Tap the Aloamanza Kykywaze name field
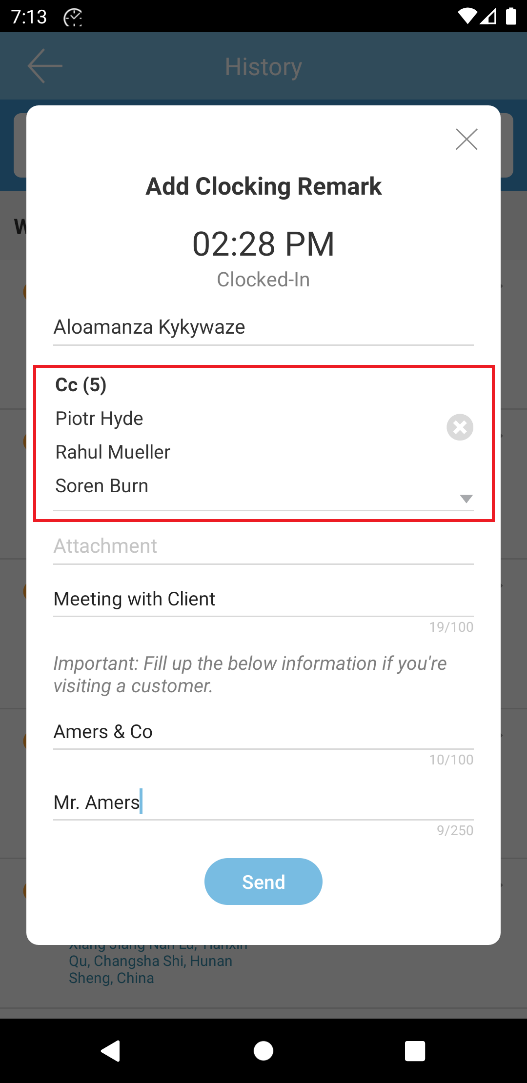Screen dimensions: 527x1083 (x=263, y=327)
